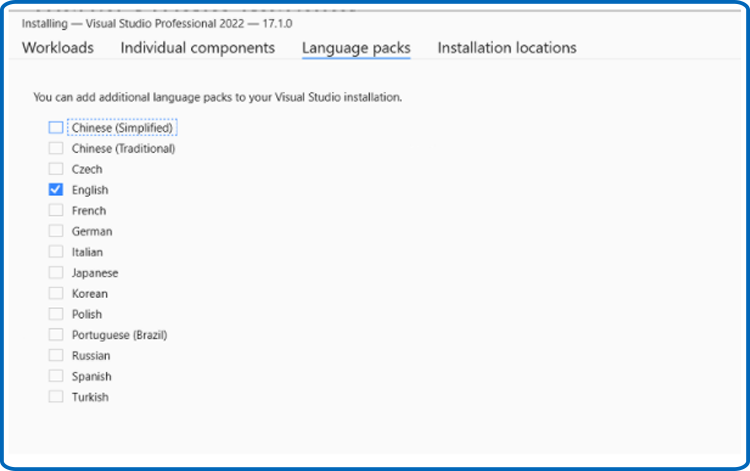
Task: Select the German checkbox
Action: point(56,231)
